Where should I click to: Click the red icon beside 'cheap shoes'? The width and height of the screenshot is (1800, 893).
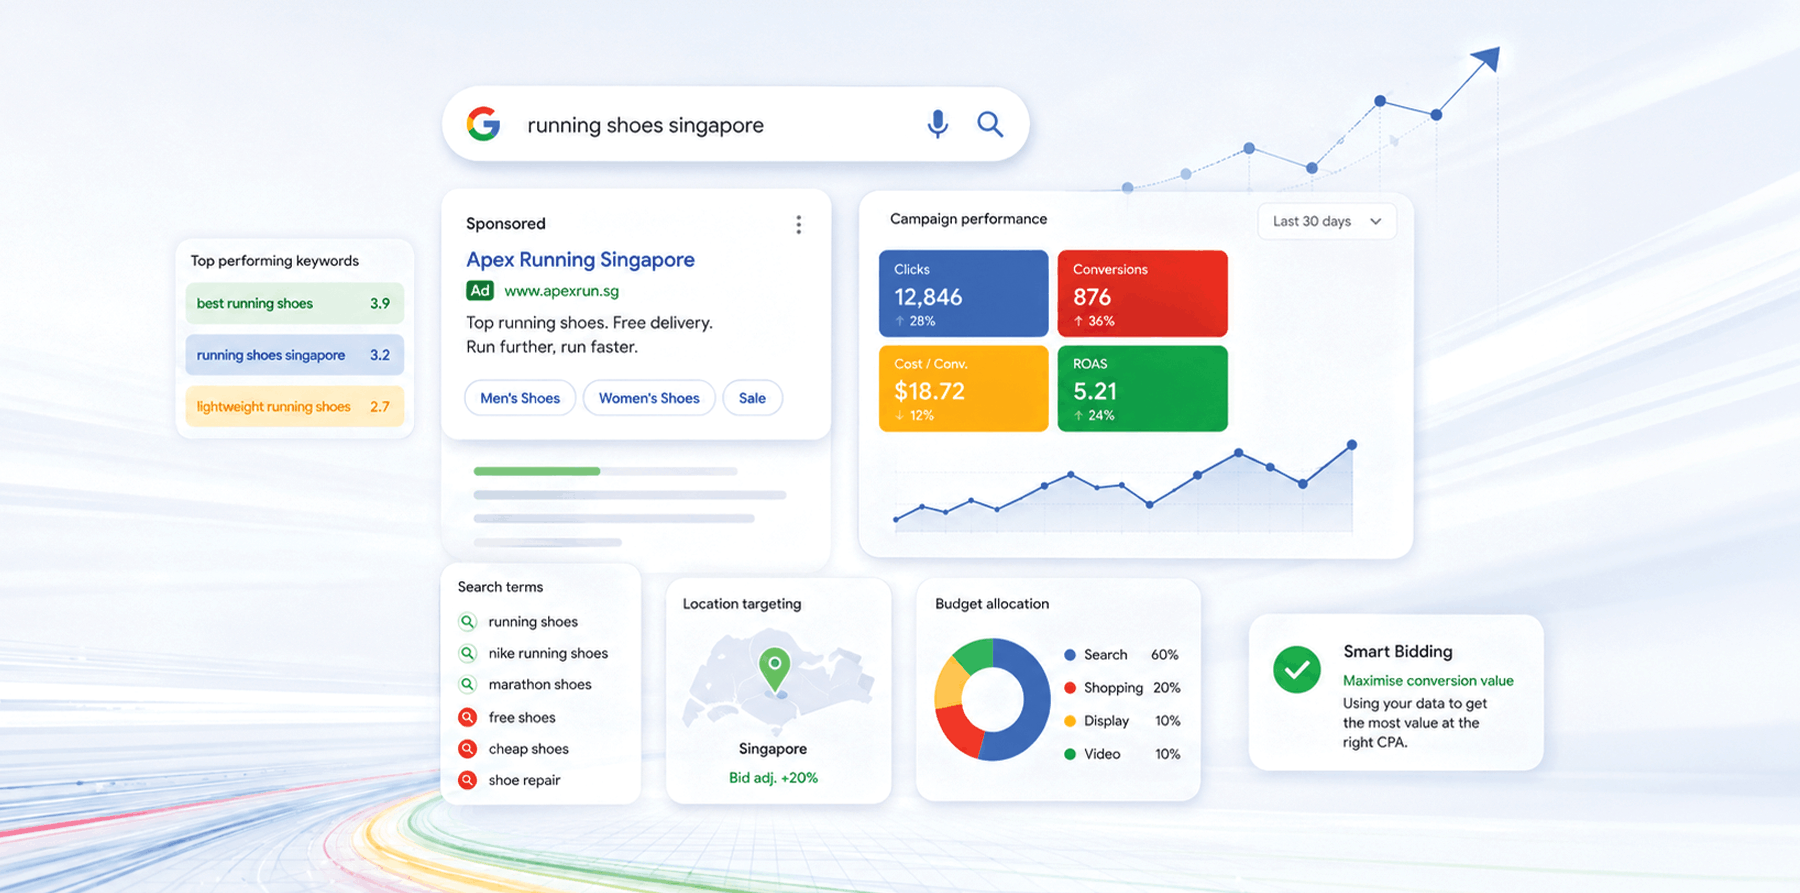click(467, 748)
